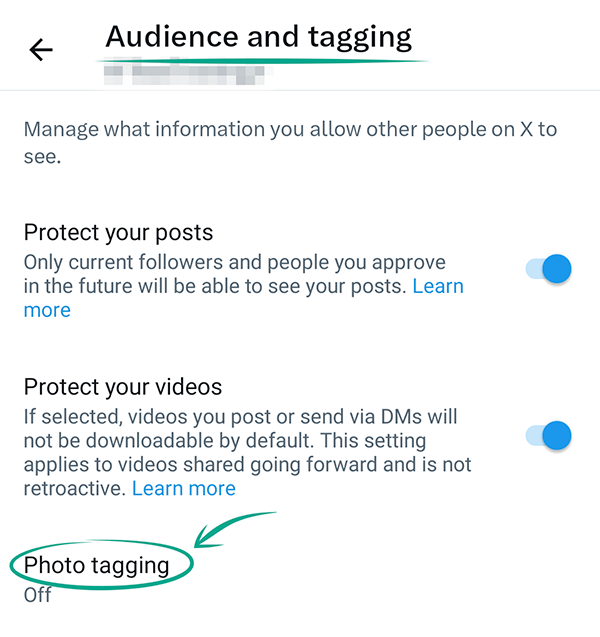Turn off the Protect your videos switch

coord(549,435)
